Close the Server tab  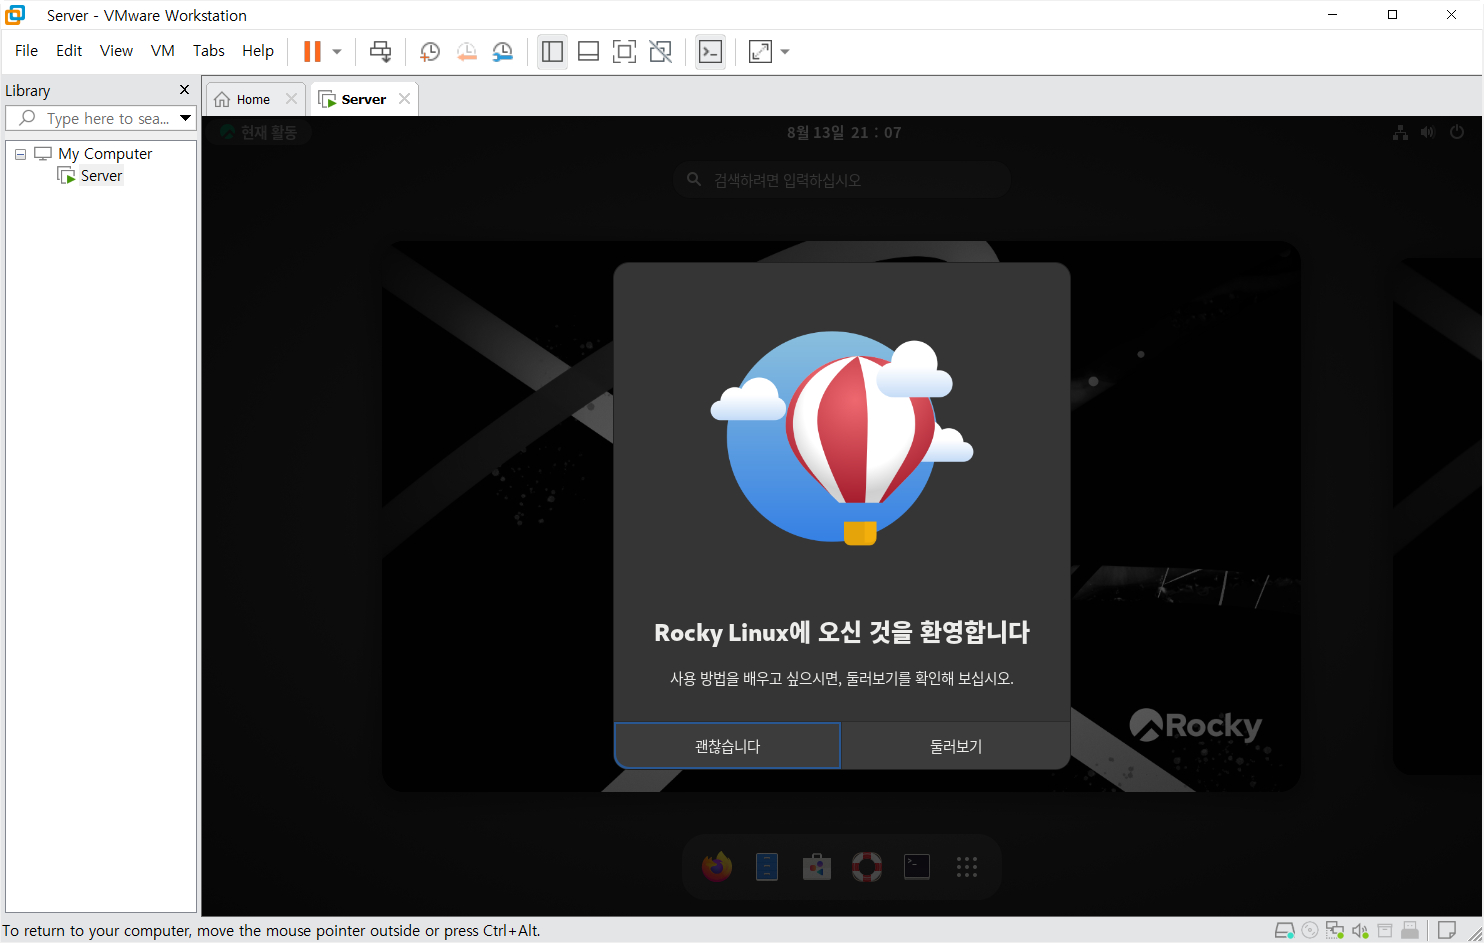pyautogui.click(x=404, y=99)
